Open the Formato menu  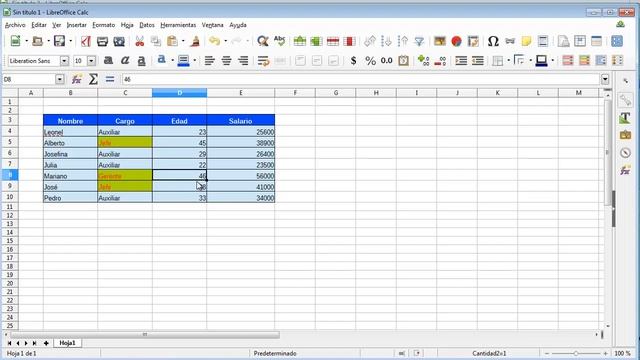[x=104, y=25]
